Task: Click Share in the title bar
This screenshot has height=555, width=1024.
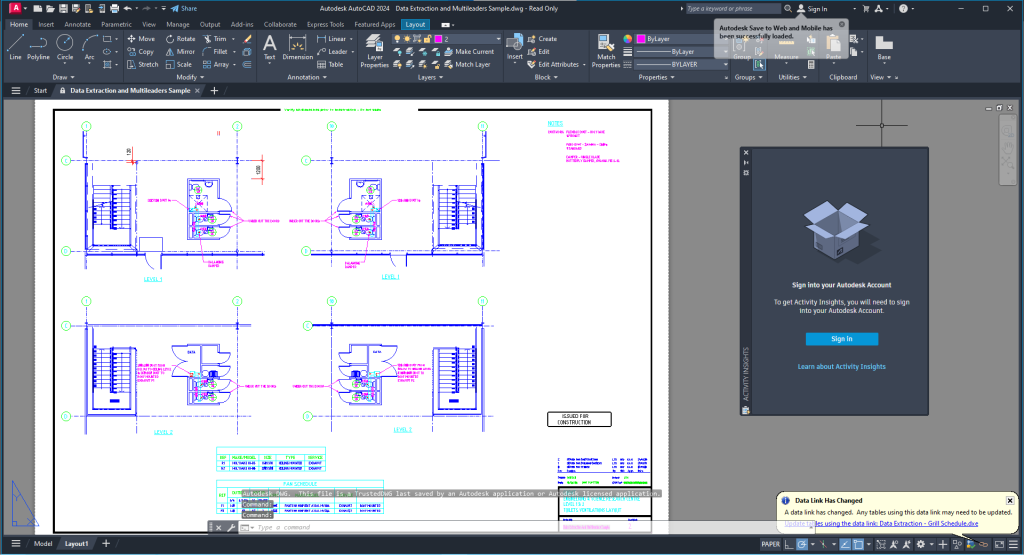Action: click(x=184, y=8)
